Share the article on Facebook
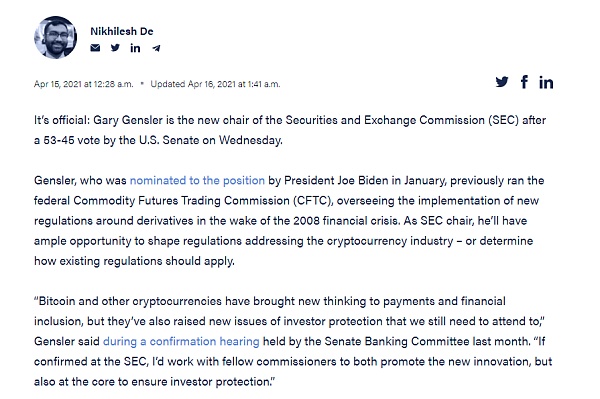 (524, 82)
